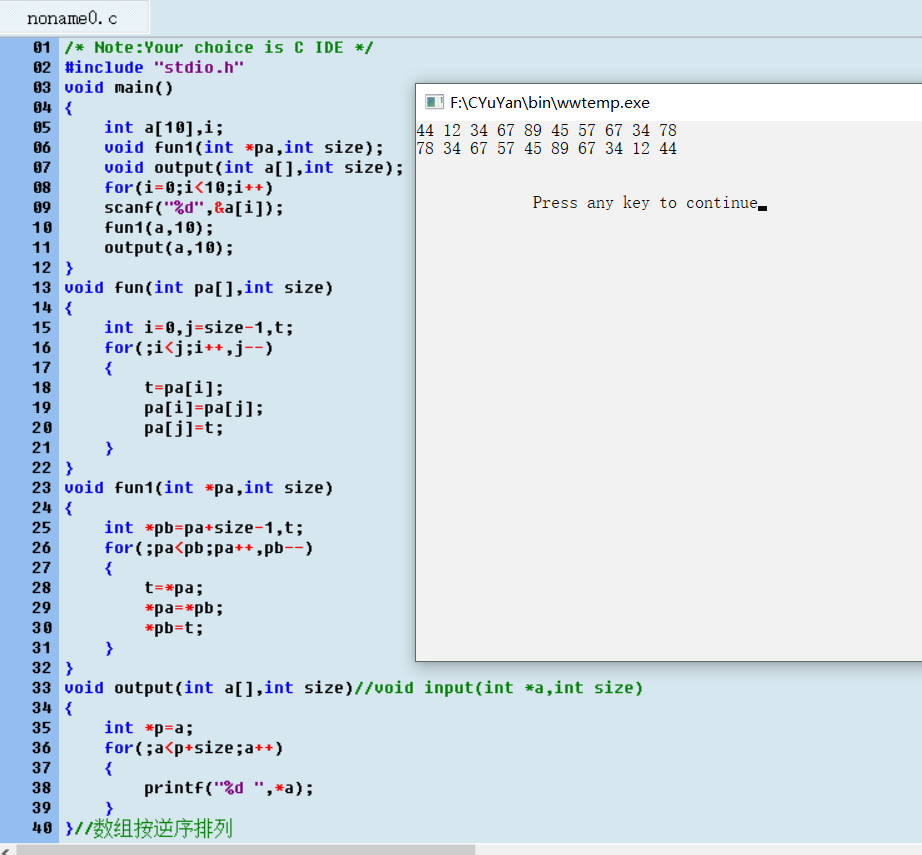
Task: Click the first console output row starting 44 12
Action: [x=546, y=130]
